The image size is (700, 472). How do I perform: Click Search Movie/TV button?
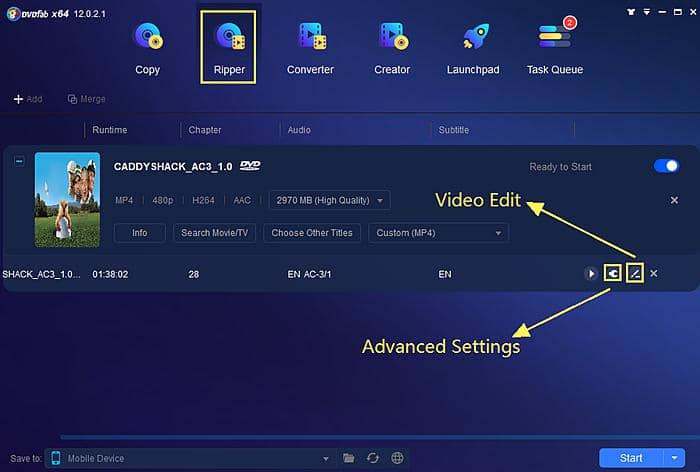point(214,233)
